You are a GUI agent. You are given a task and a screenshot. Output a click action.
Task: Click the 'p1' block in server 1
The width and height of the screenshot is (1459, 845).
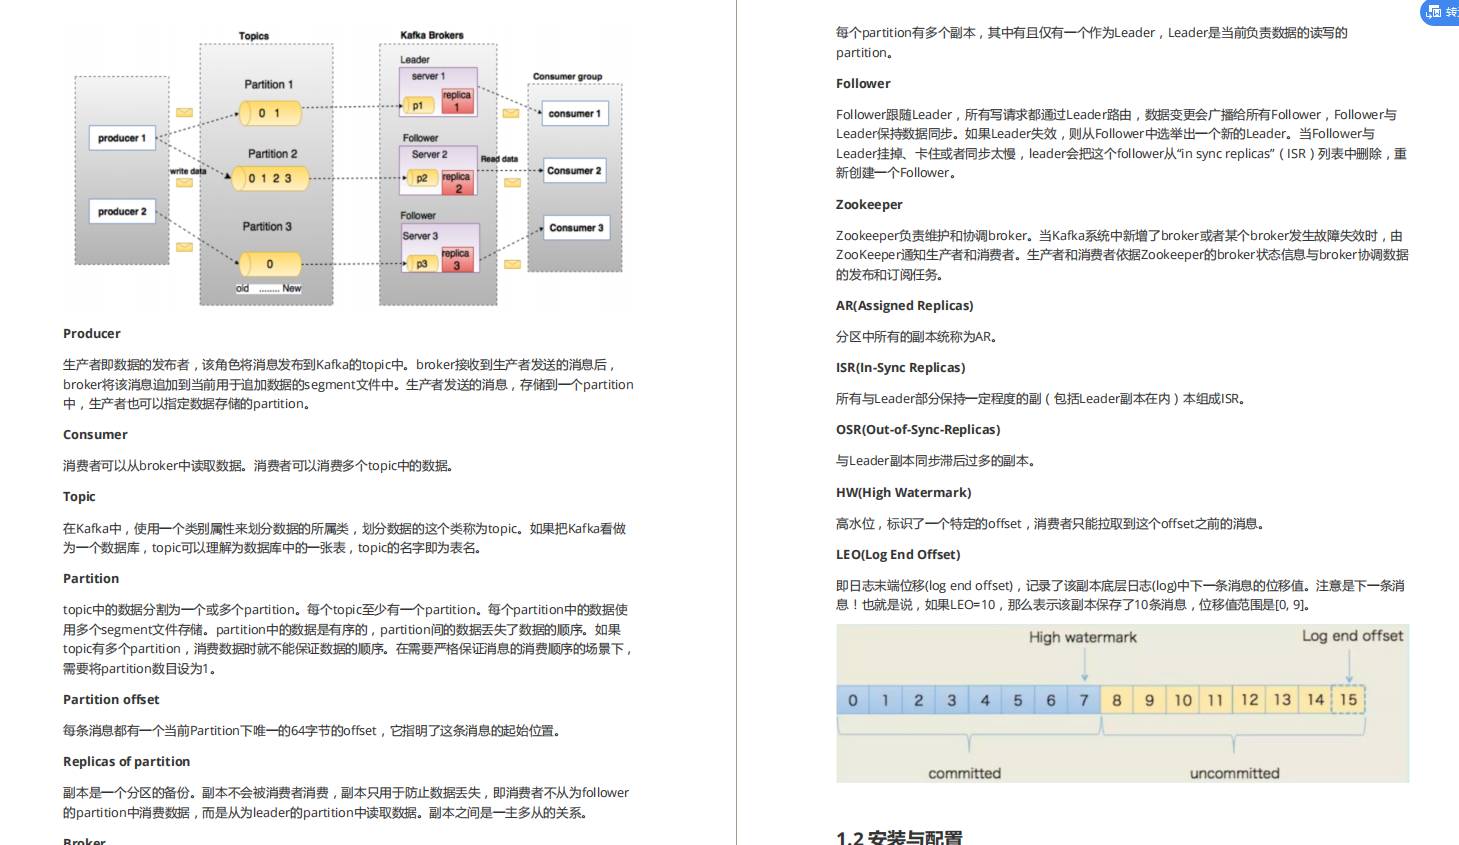[418, 105]
